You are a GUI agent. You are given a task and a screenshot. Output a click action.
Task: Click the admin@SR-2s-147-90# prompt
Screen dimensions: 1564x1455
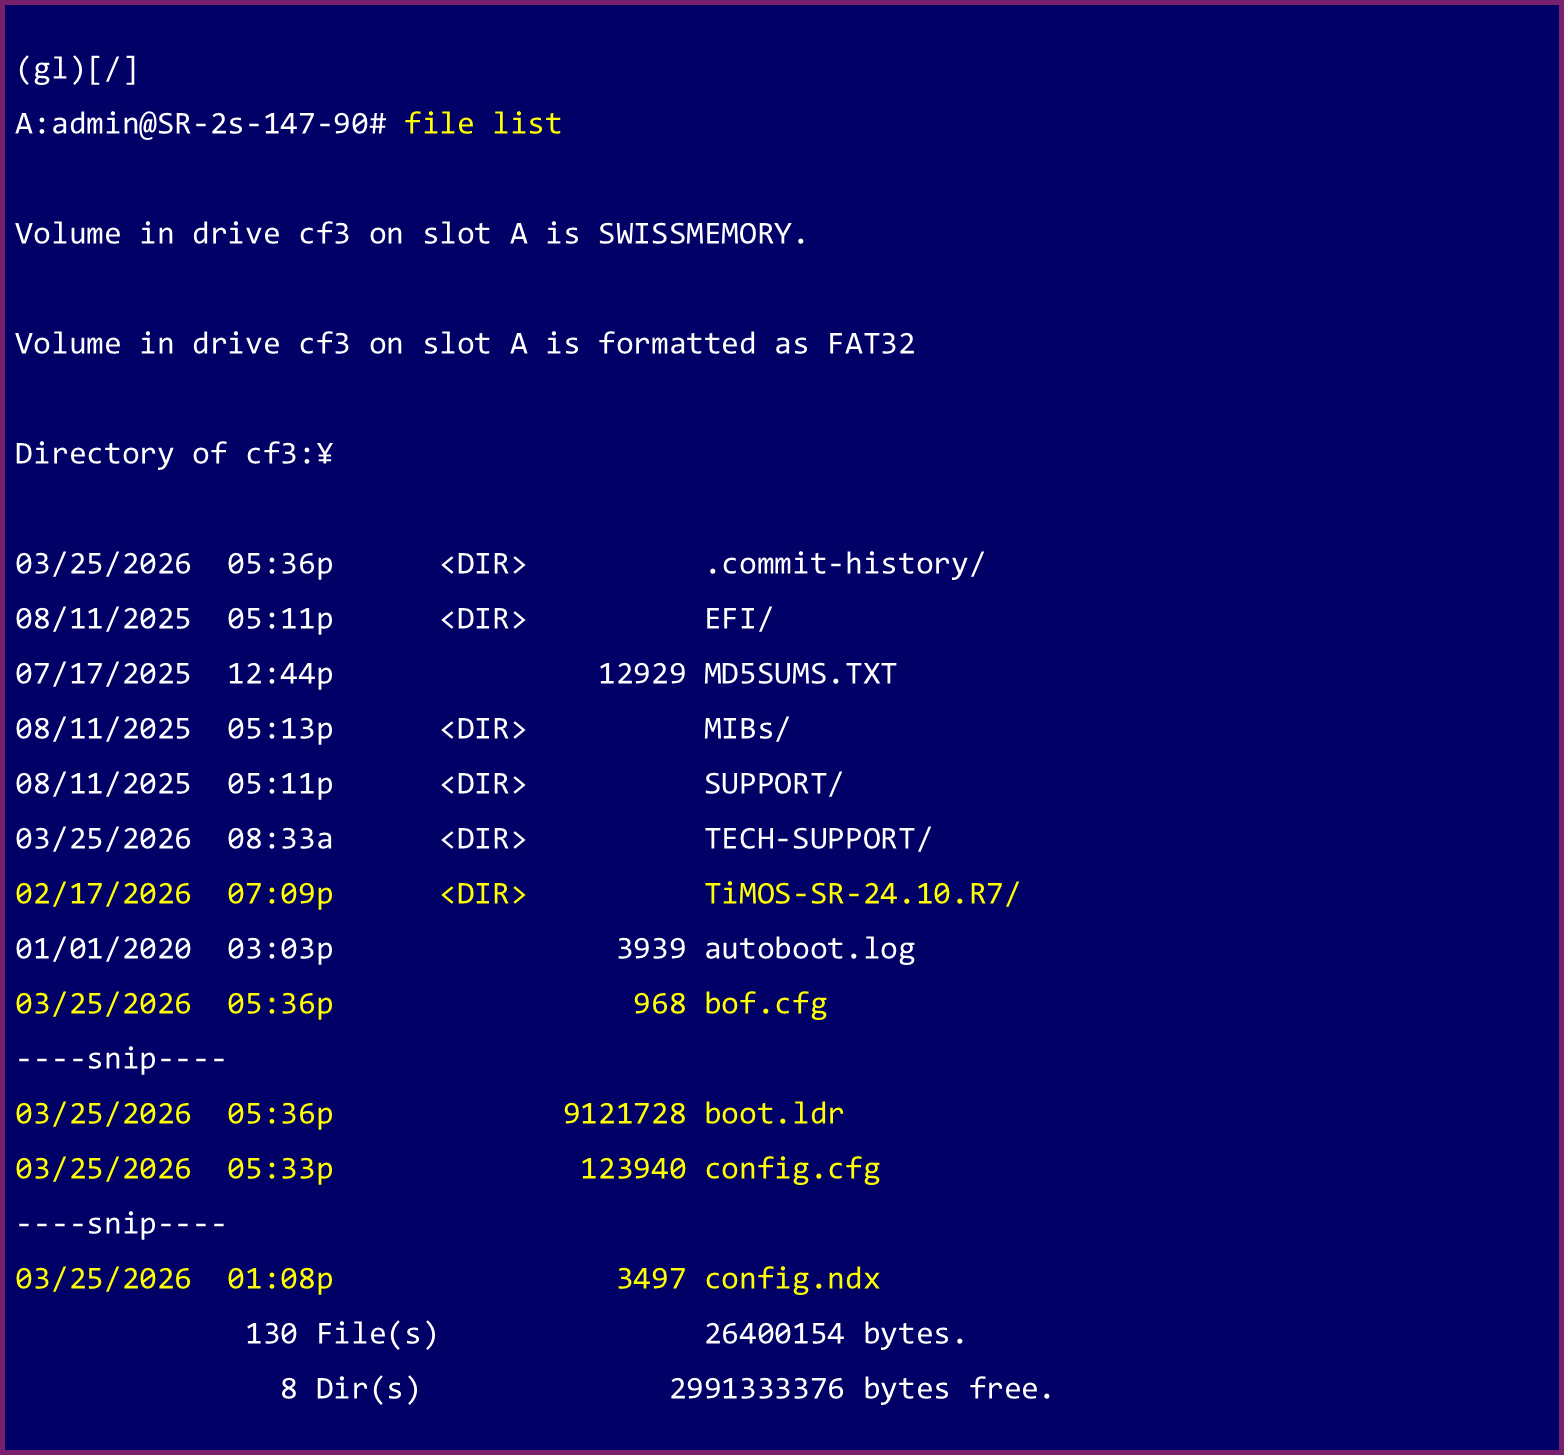point(200,124)
